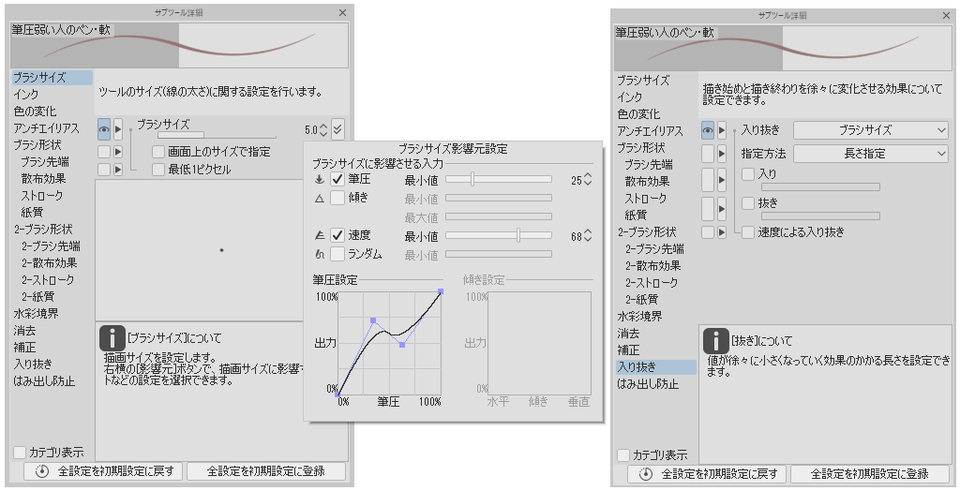
Task: Click the tilt triangle icon beside 傾き
Action: (319, 198)
